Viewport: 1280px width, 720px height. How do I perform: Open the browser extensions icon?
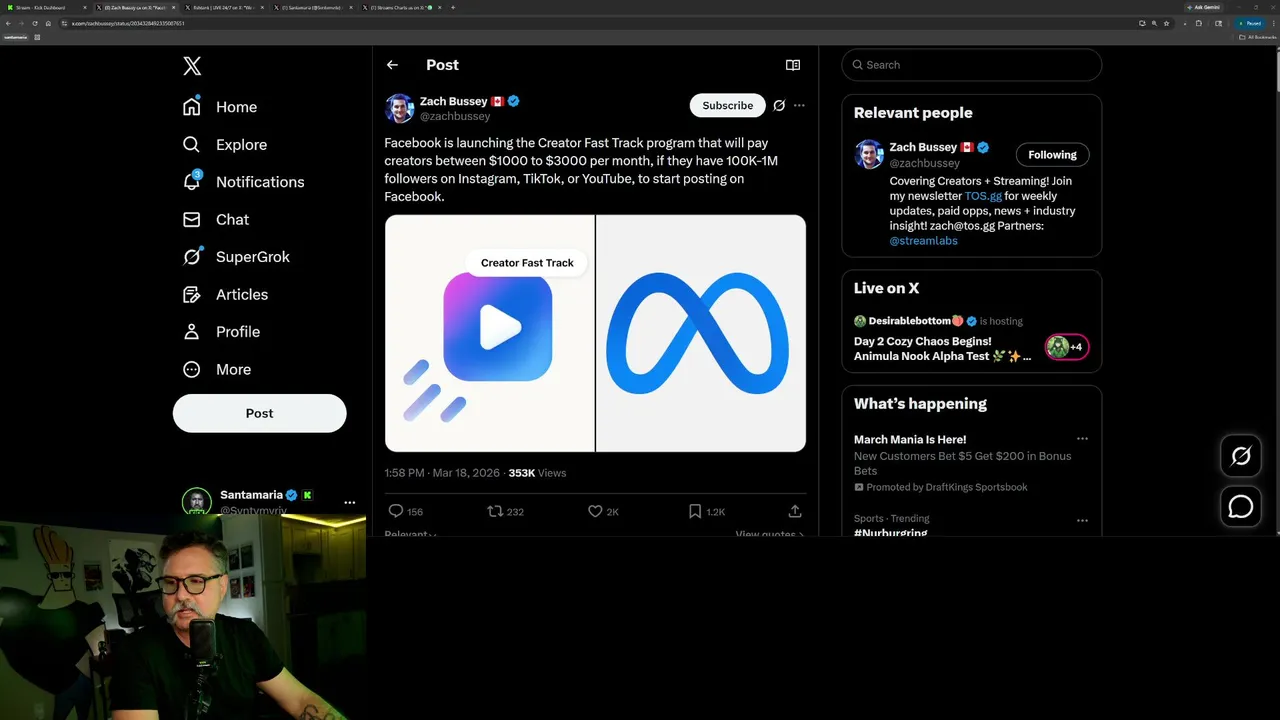point(1199,23)
